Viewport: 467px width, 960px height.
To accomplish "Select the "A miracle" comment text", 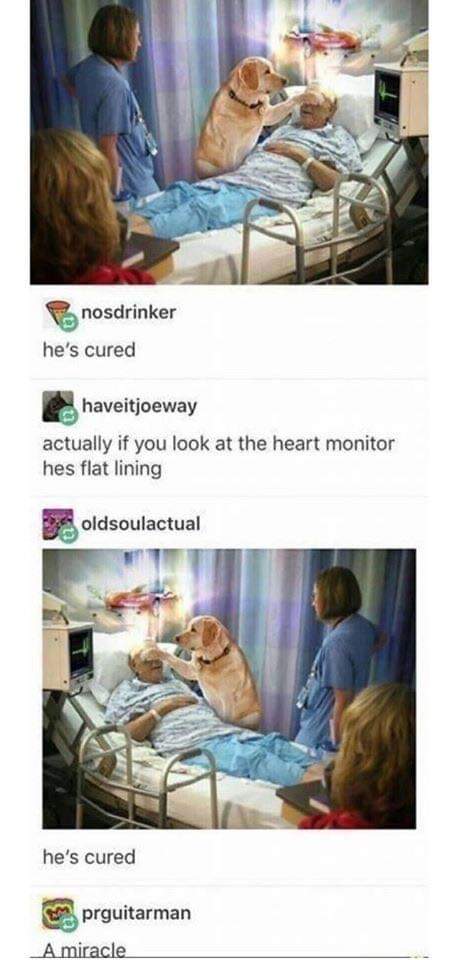I will pyautogui.click(x=84, y=951).
